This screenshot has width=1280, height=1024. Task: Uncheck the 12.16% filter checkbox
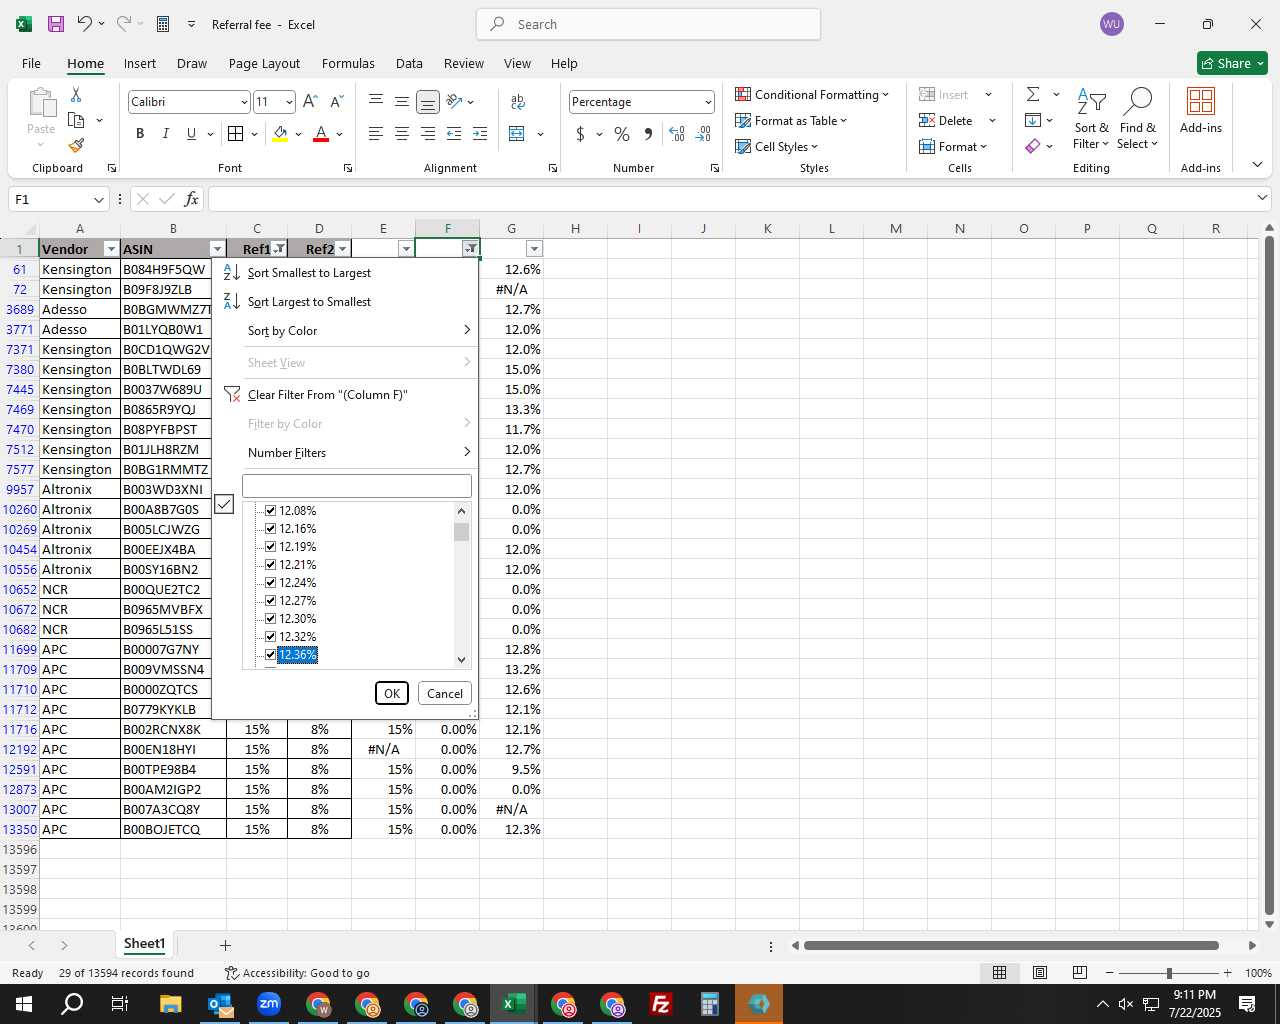click(270, 529)
